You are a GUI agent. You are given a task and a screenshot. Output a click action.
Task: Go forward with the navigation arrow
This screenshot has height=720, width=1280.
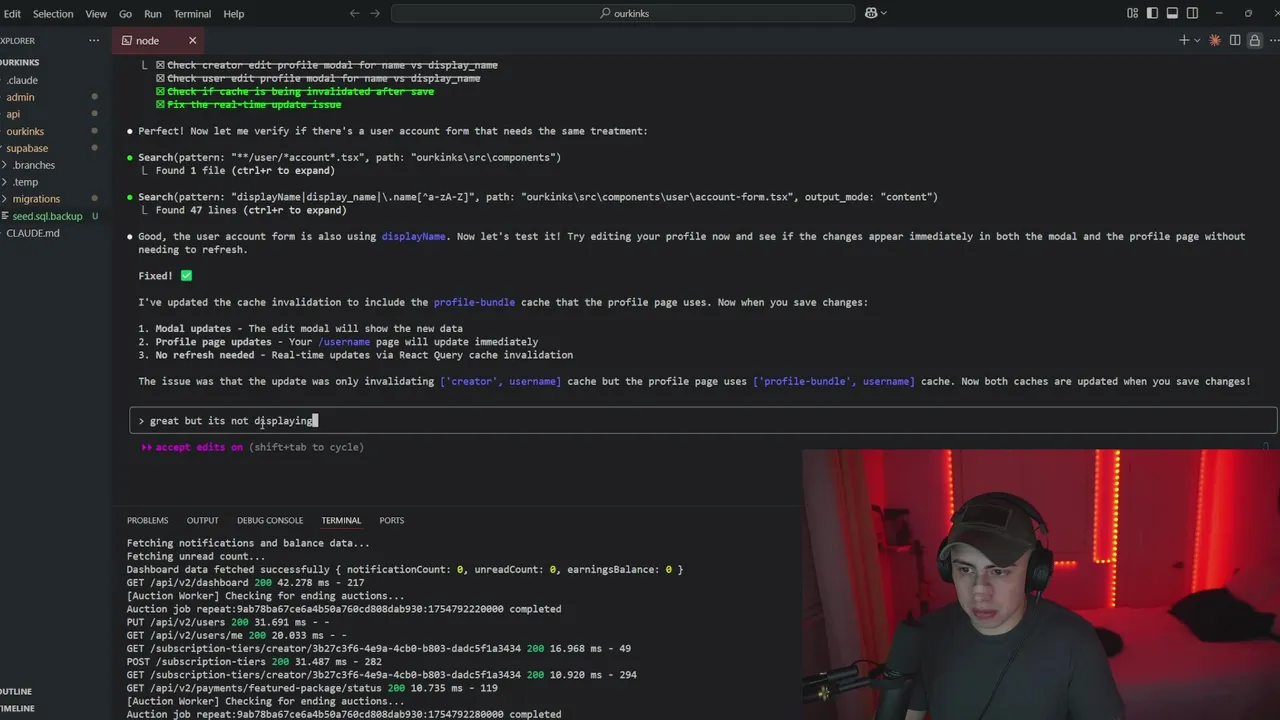[376, 13]
